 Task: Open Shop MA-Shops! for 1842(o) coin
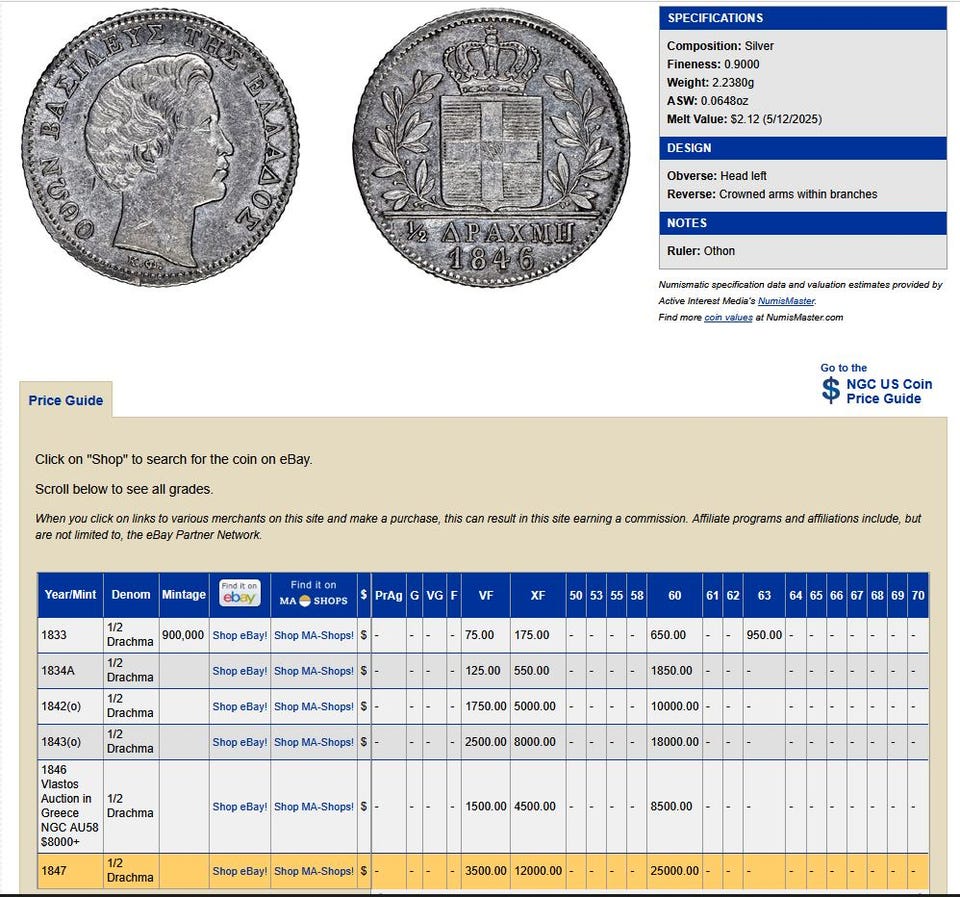[x=314, y=706]
